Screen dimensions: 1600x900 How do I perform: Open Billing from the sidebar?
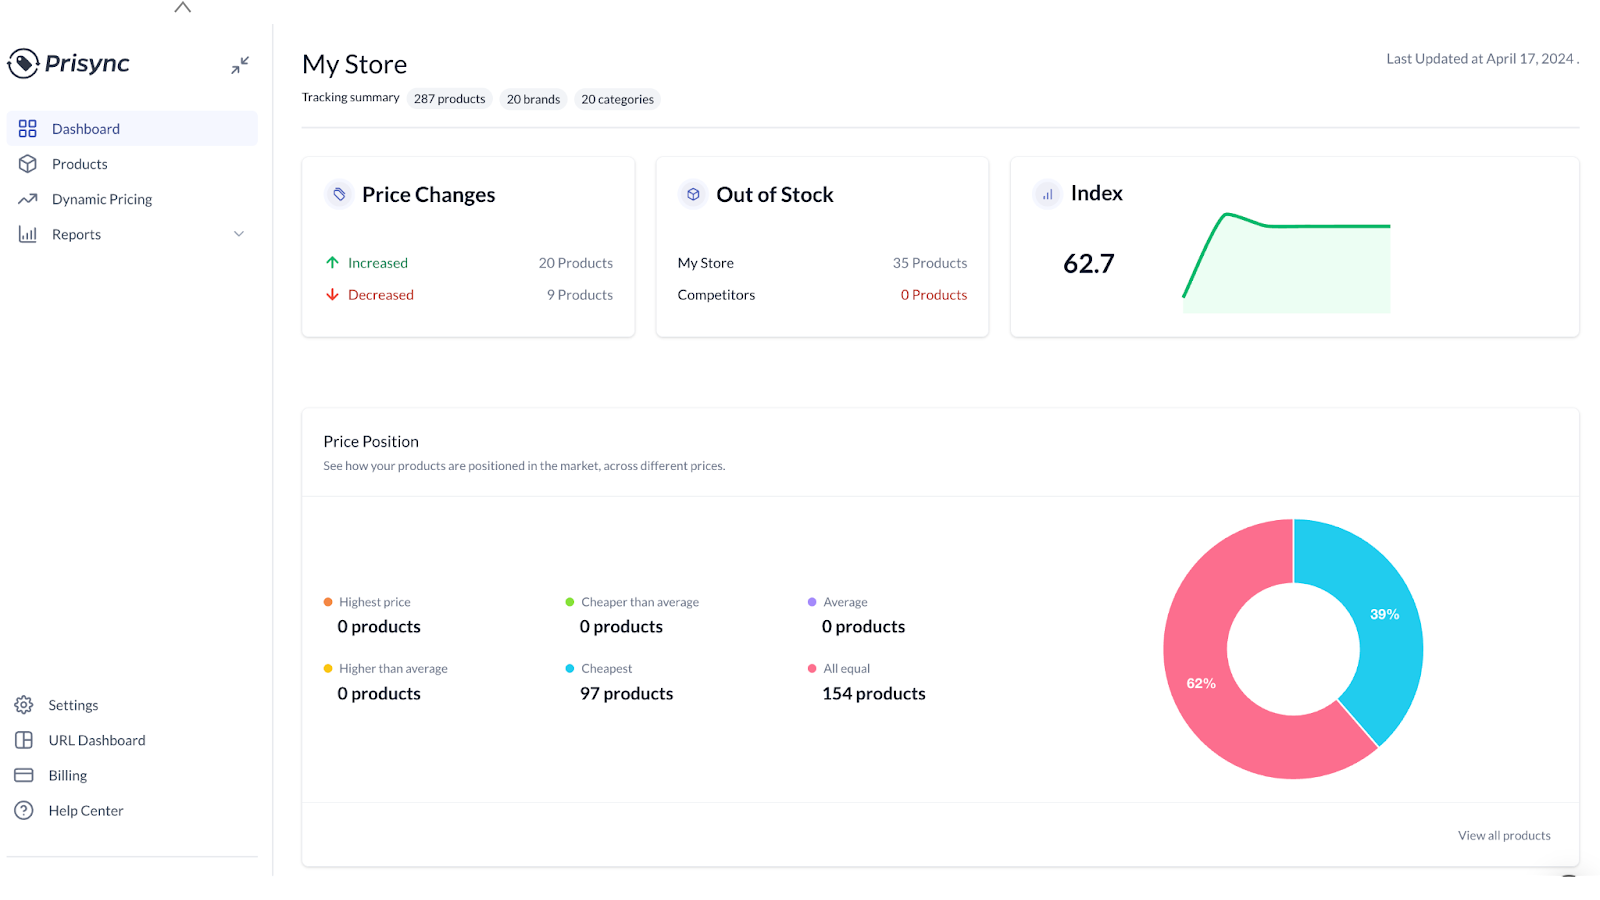click(66, 774)
